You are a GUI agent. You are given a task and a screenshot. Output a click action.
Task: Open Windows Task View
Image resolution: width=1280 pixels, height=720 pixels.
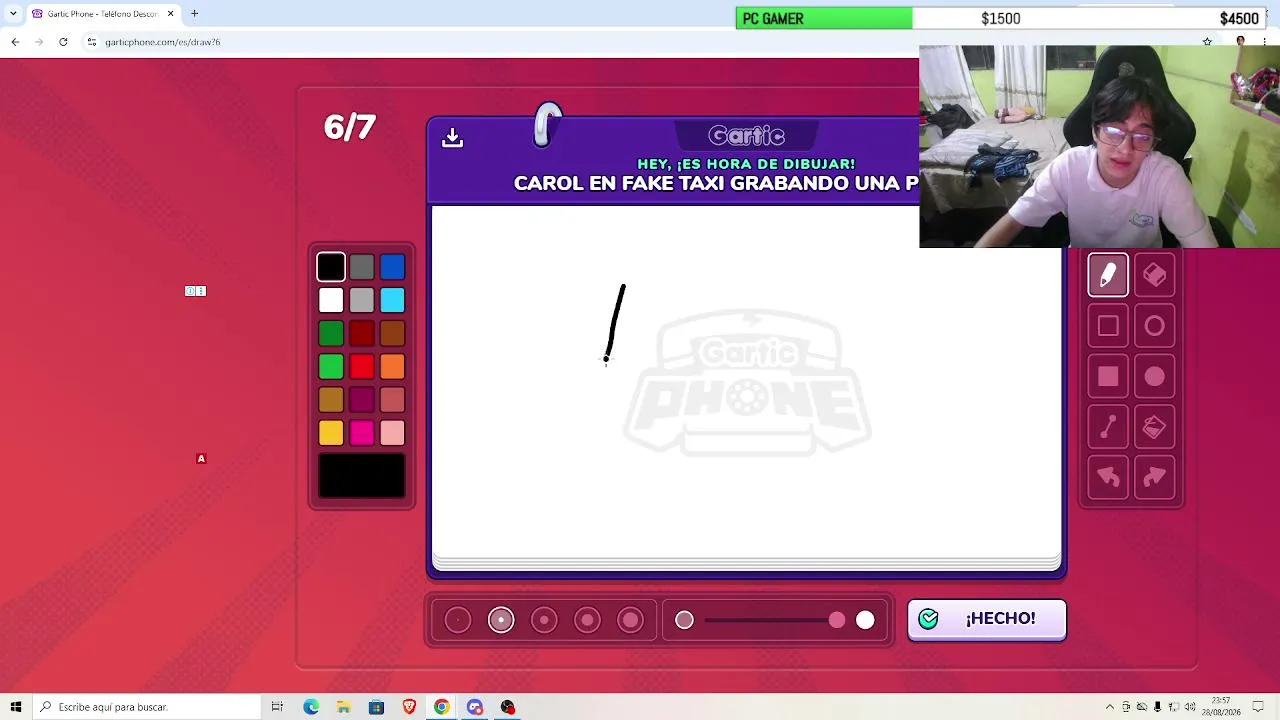(x=277, y=707)
